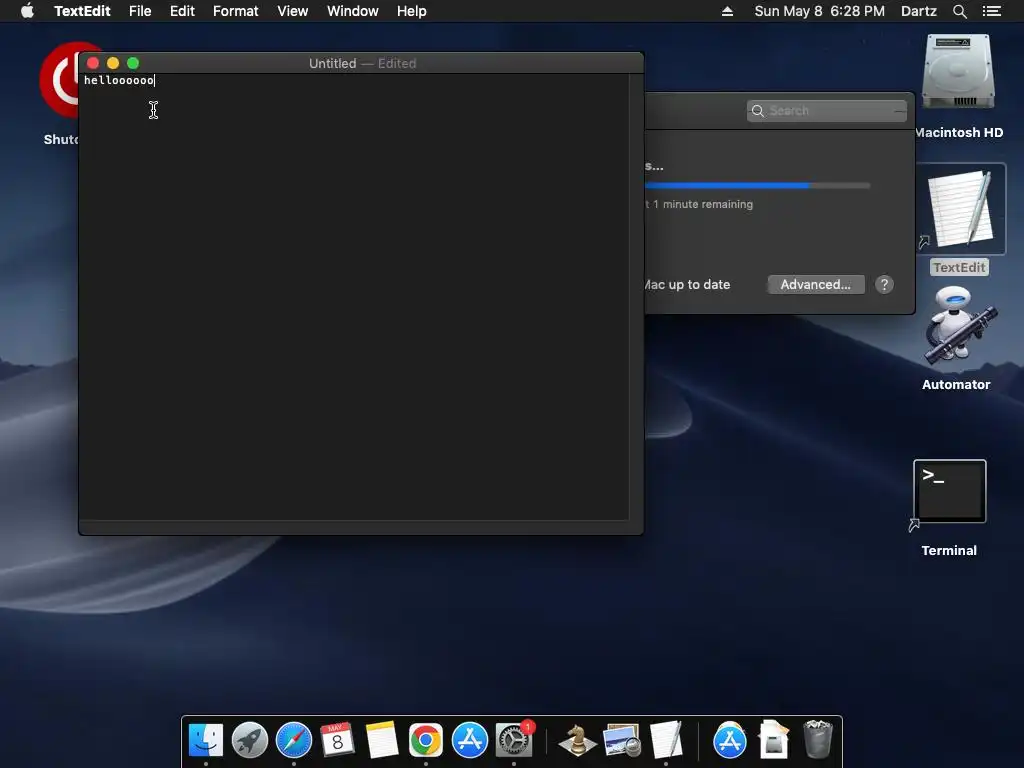Open Finder from the Dock
1024x768 pixels.
(206, 740)
